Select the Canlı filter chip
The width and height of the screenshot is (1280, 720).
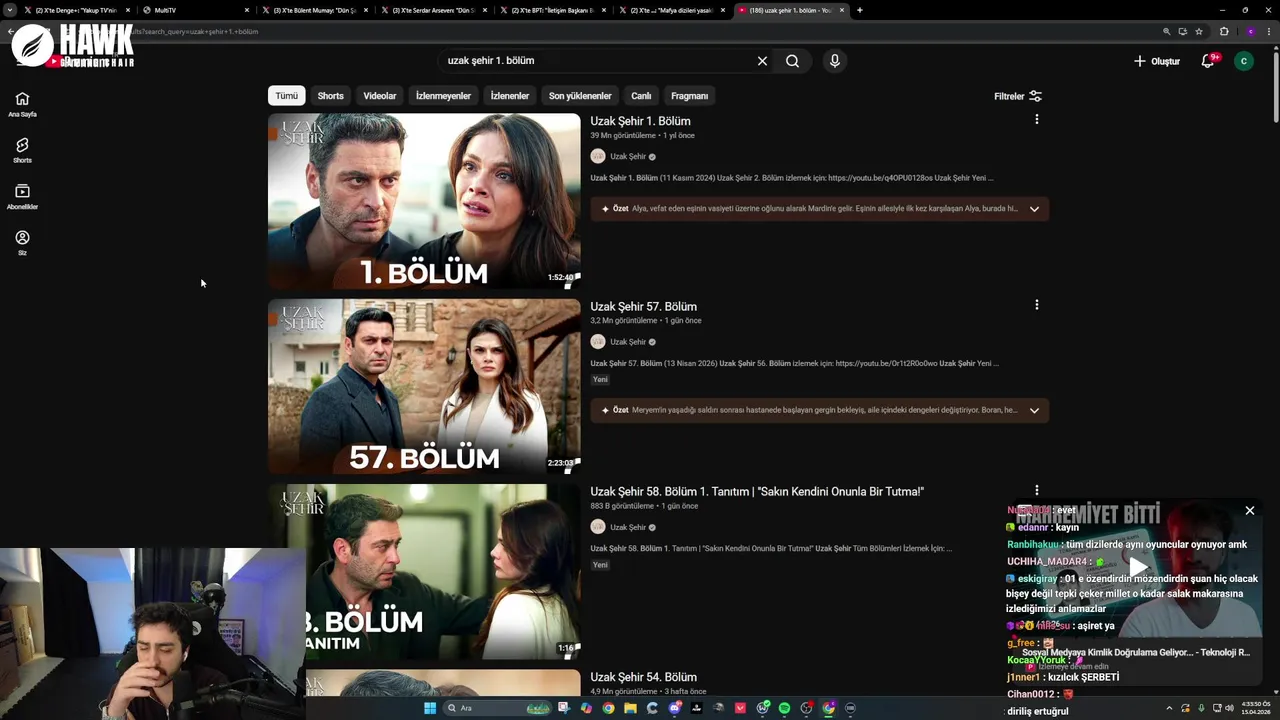pos(641,96)
